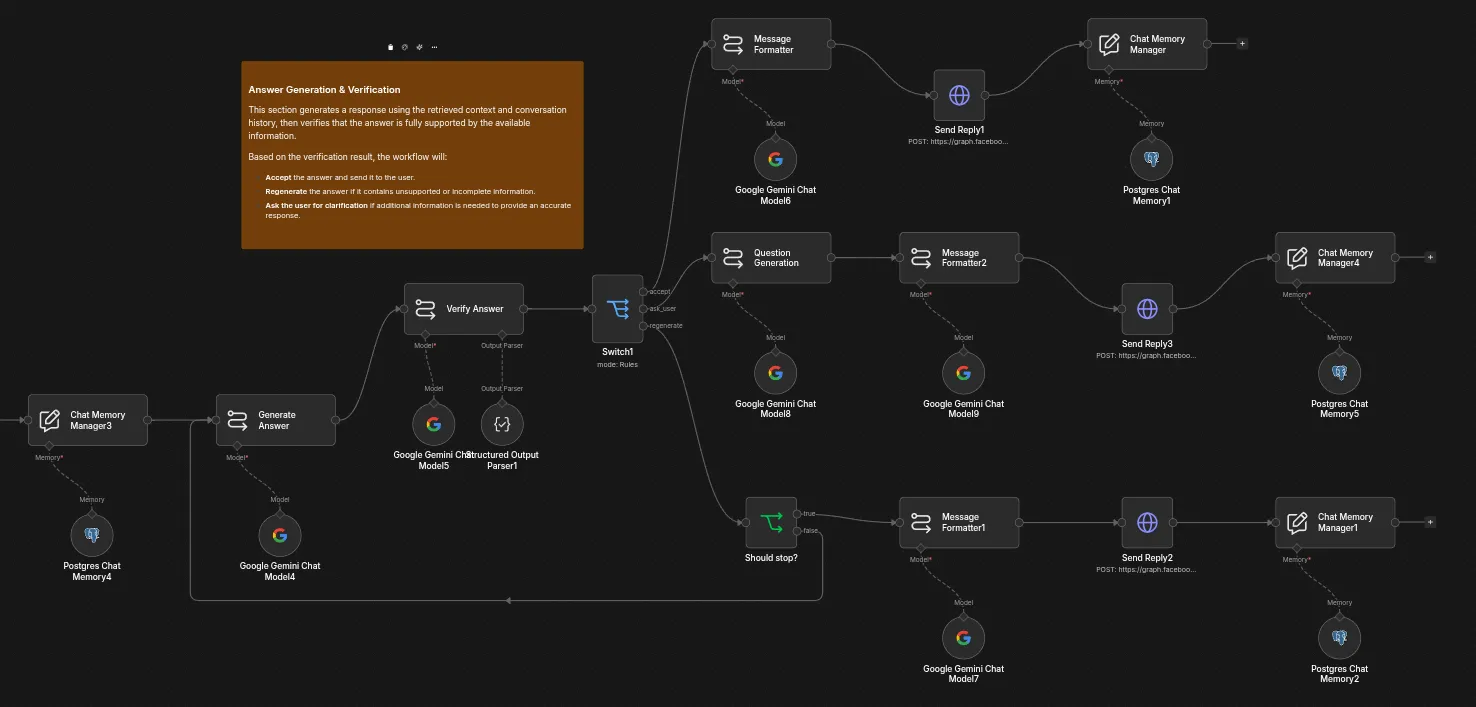
Task: Add node after Chat Memory Manager
Action: coord(1242,44)
